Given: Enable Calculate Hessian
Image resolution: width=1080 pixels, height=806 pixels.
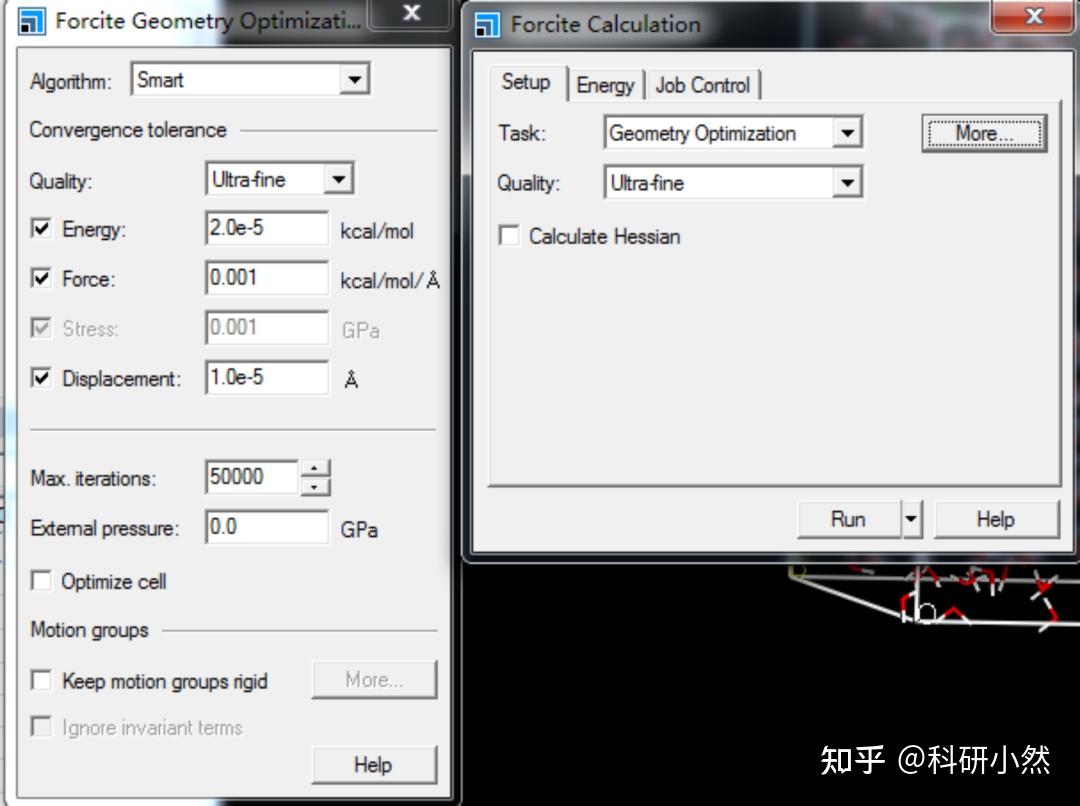Looking at the screenshot, I should [508, 236].
